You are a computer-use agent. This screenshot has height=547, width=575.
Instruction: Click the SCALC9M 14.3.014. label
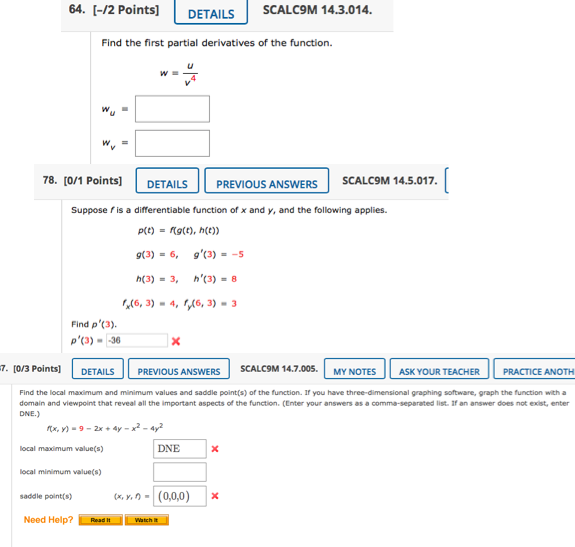318,10
